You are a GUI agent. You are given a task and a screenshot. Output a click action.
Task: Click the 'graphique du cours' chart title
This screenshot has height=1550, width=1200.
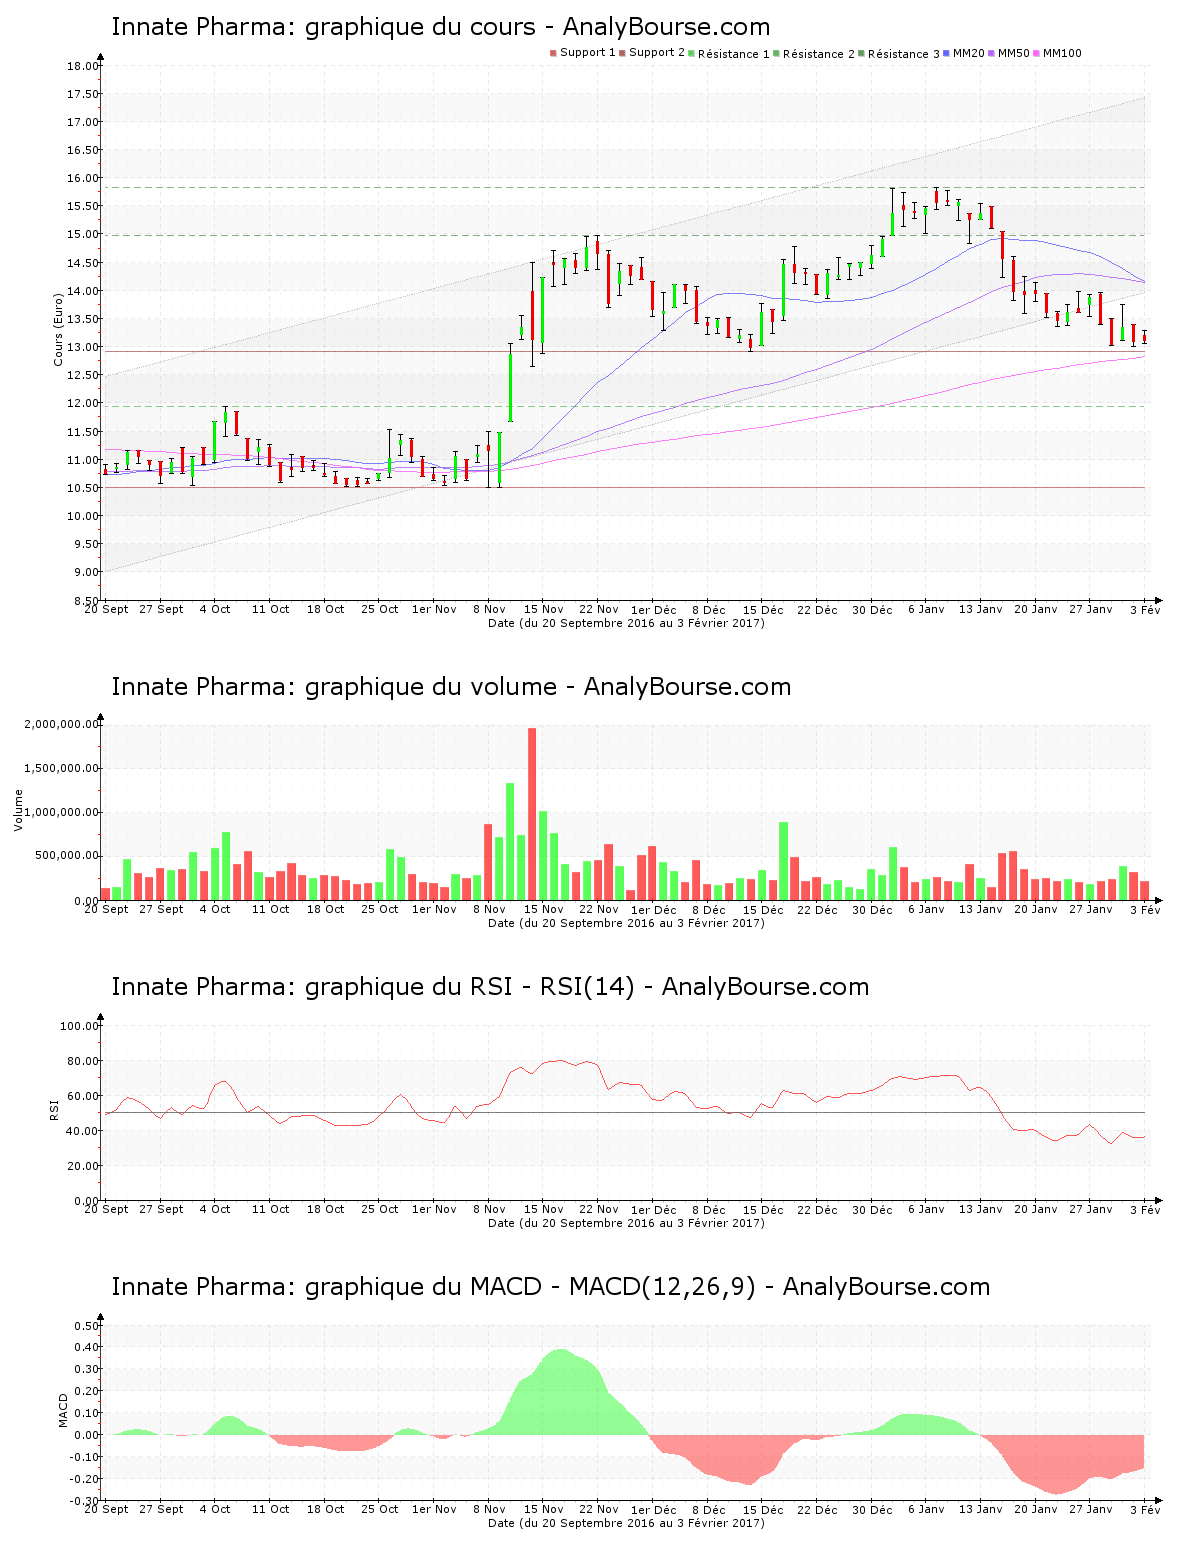[441, 27]
